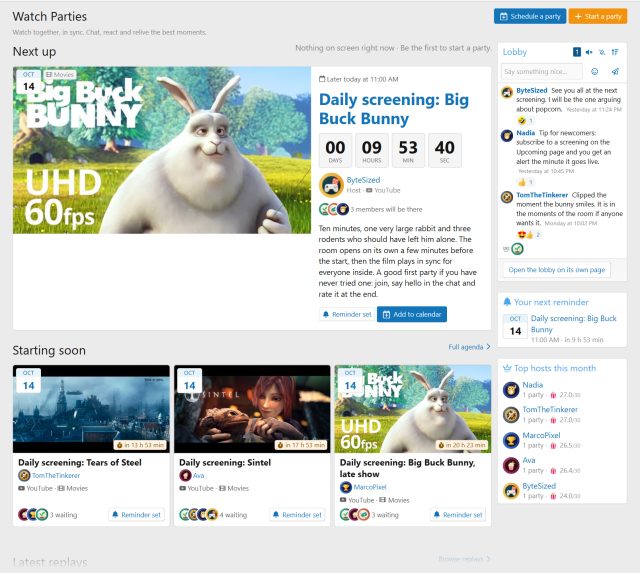The height and width of the screenshot is (573, 640).
Task: Toggle Reminder set on Tears of Steel card
Action: coord(137,515)
